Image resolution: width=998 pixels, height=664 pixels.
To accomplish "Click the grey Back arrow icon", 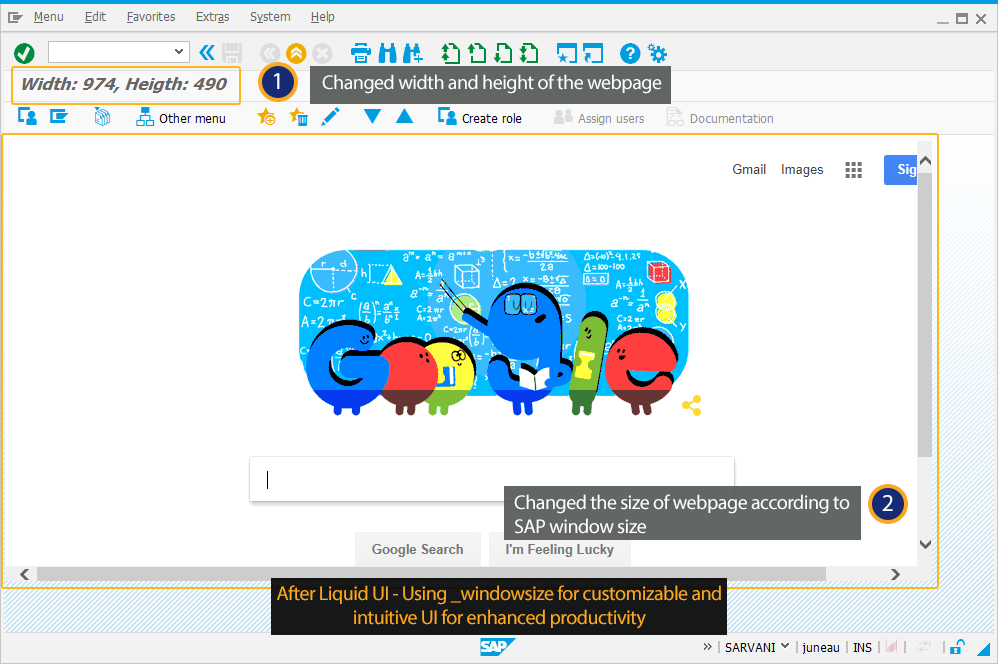I will (270, 53).
